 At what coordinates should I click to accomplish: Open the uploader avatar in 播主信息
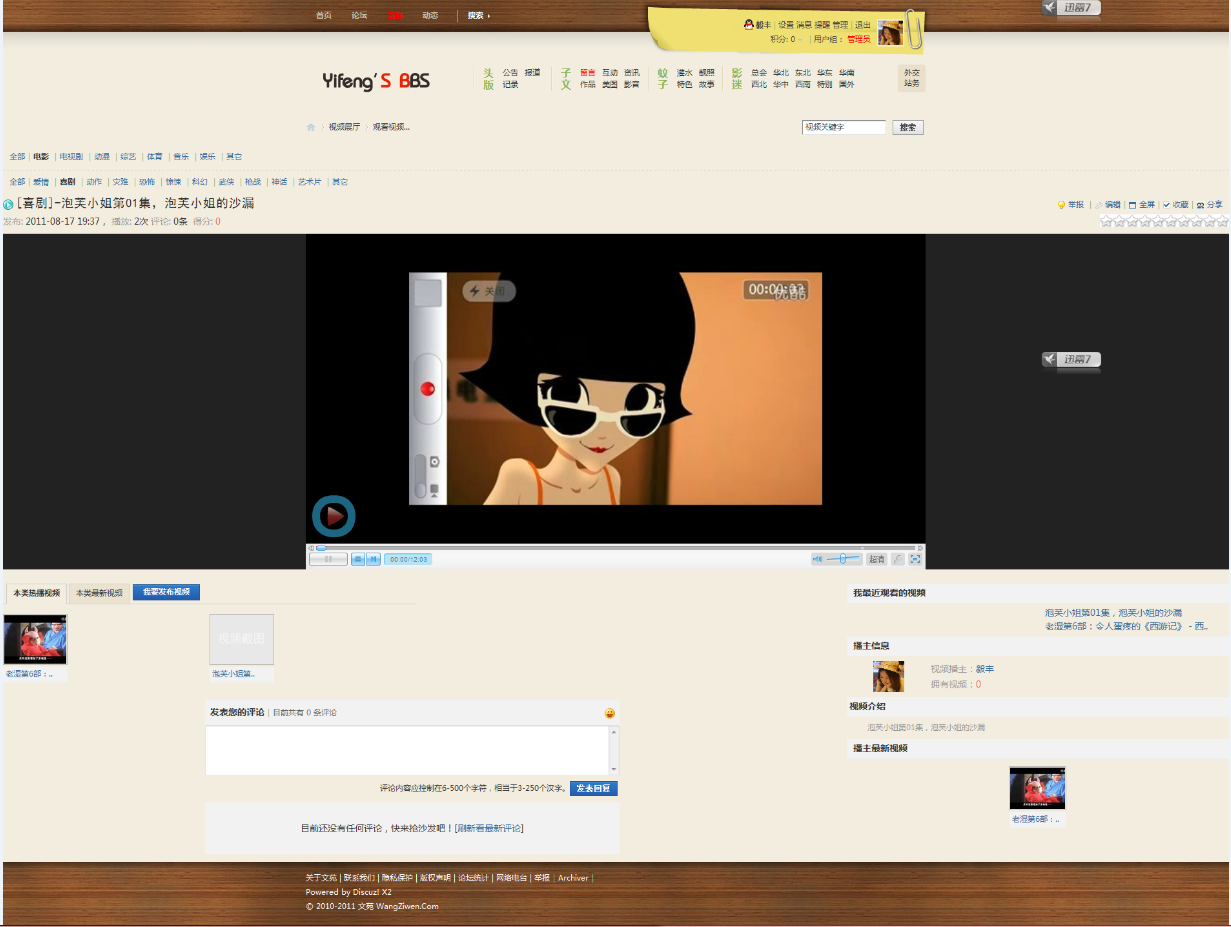[x=888, y=676]
